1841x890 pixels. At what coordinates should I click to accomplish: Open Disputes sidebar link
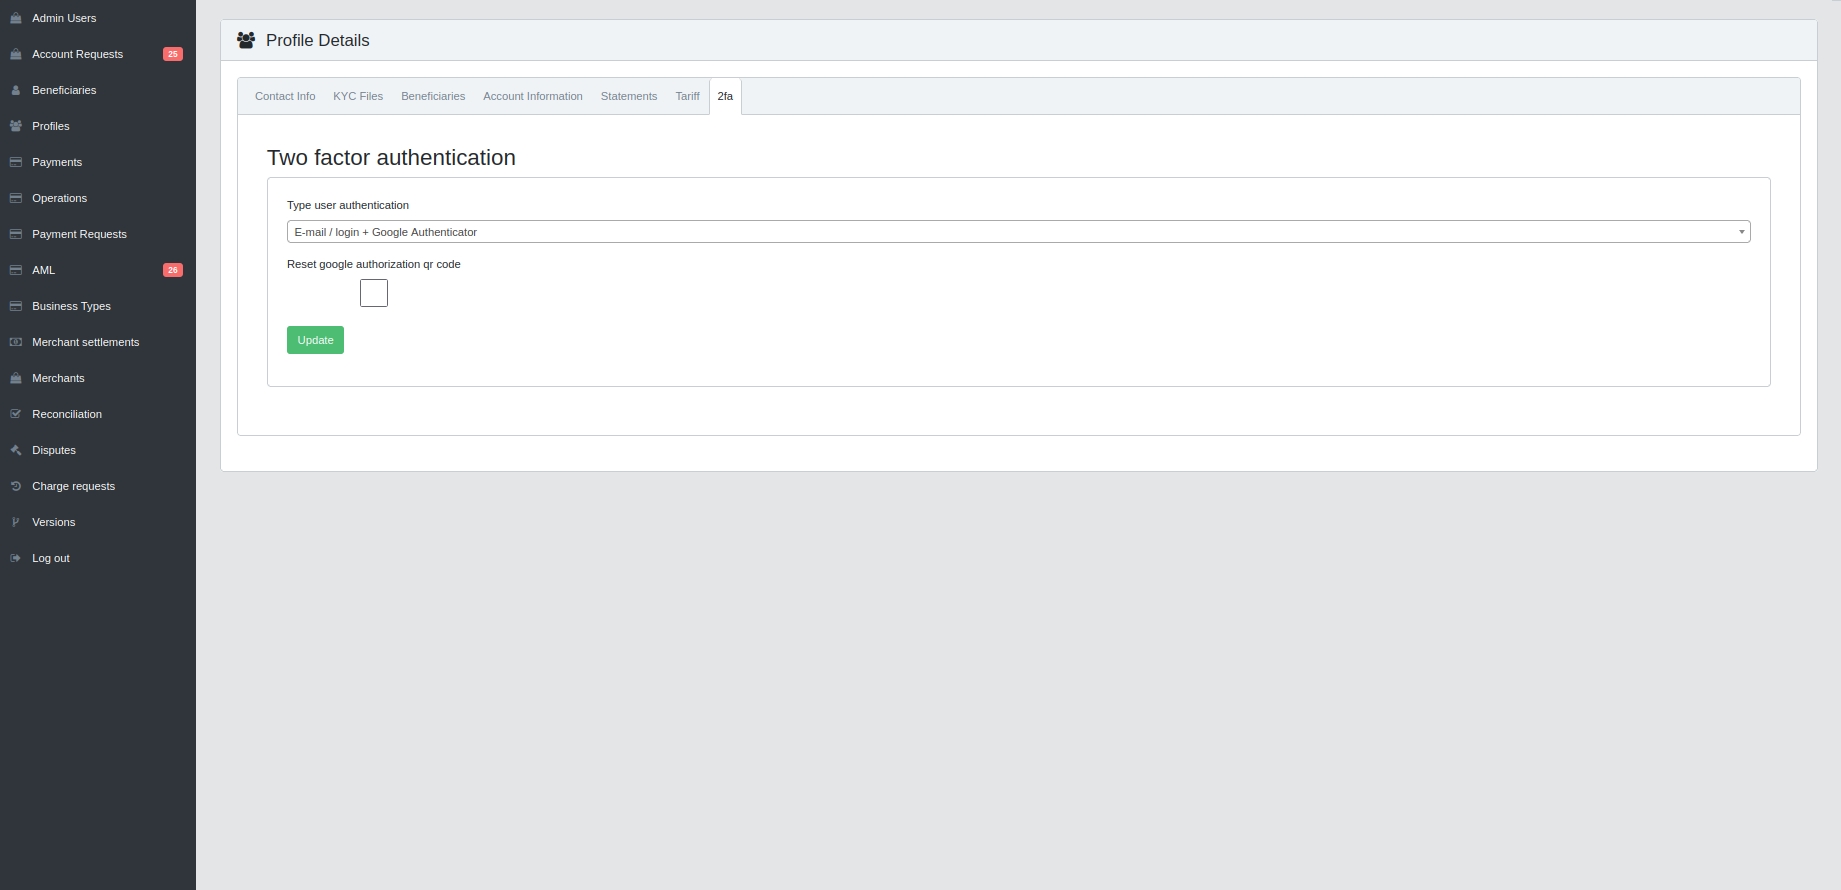tap(54, 450)
